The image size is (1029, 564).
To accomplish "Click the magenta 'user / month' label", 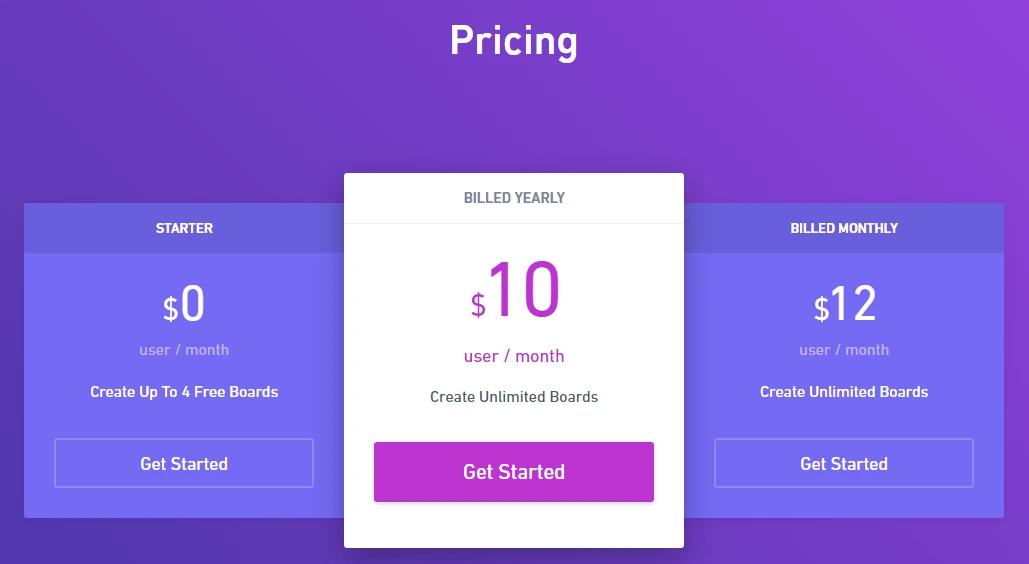I will [x=514, y=356].
